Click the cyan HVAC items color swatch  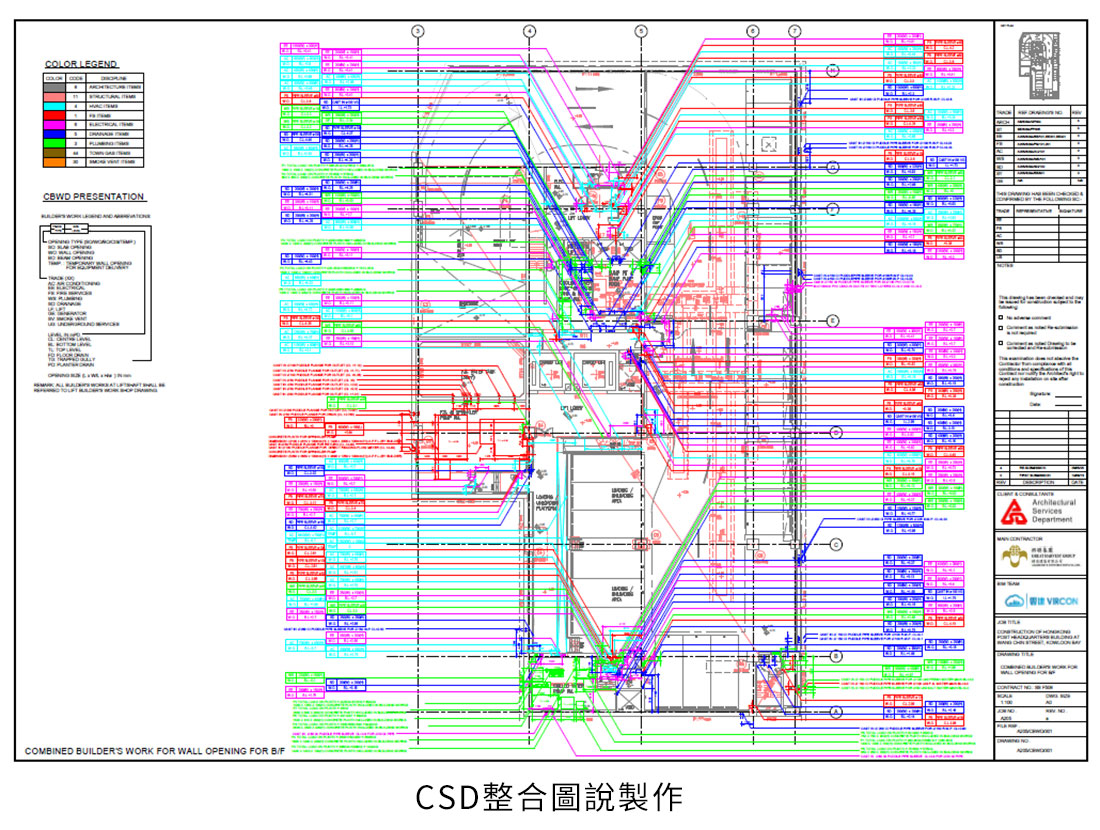point(54,105)
